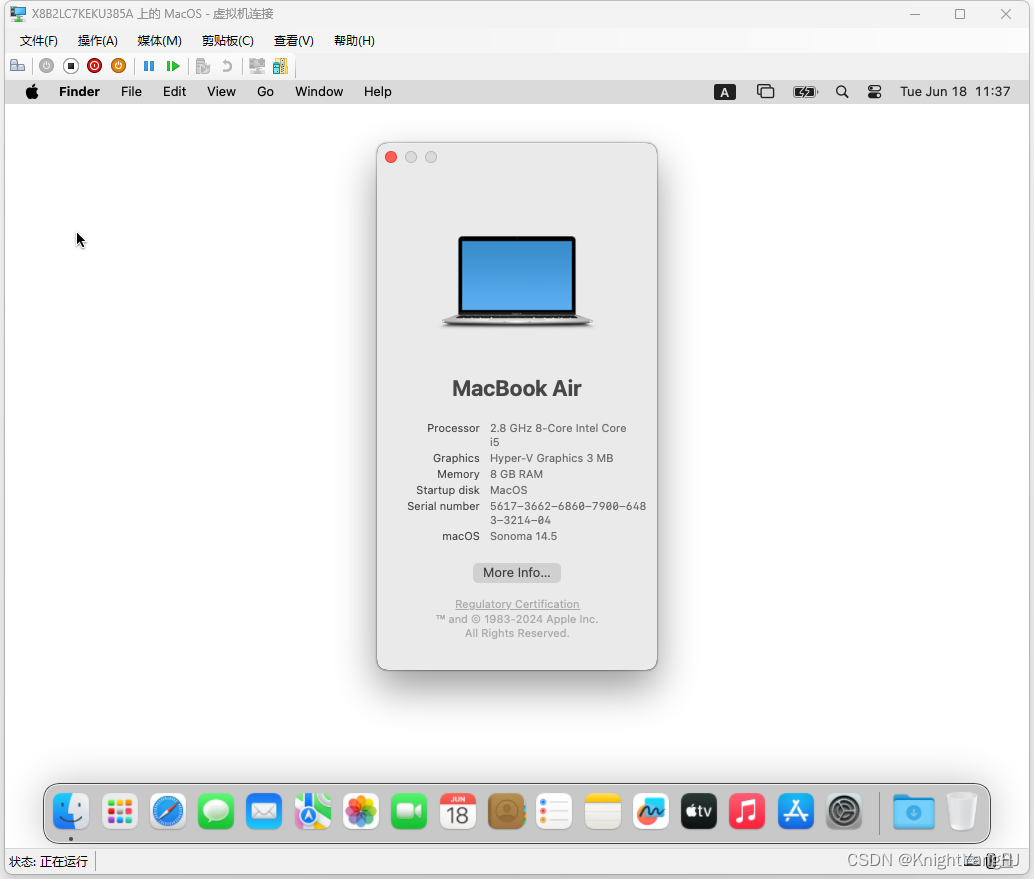
Task: Open the 媒体(M) menu
Action: coord(160,41)
